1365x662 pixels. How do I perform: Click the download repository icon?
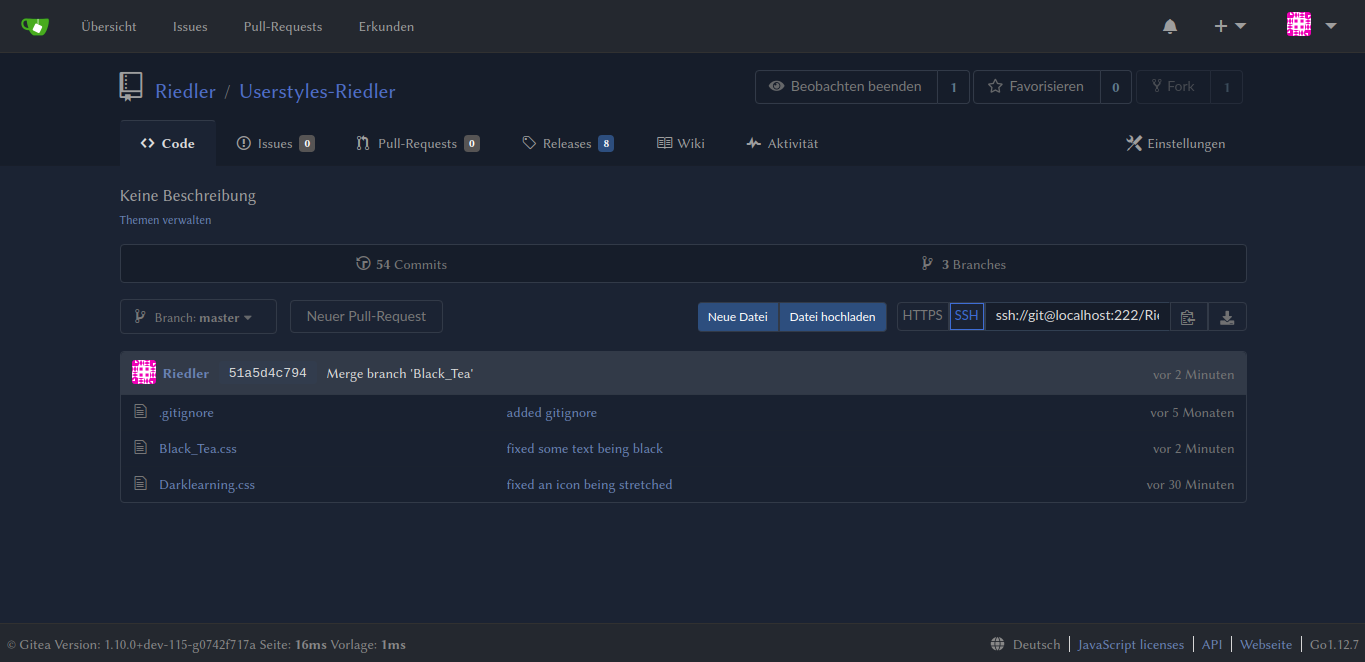point(1227,317)
